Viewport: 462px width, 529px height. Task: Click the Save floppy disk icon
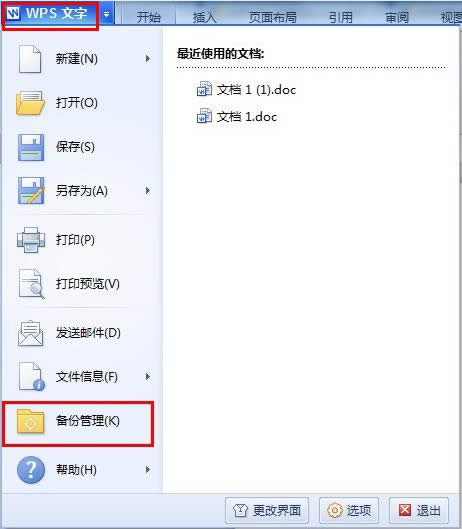click(31, 147)
